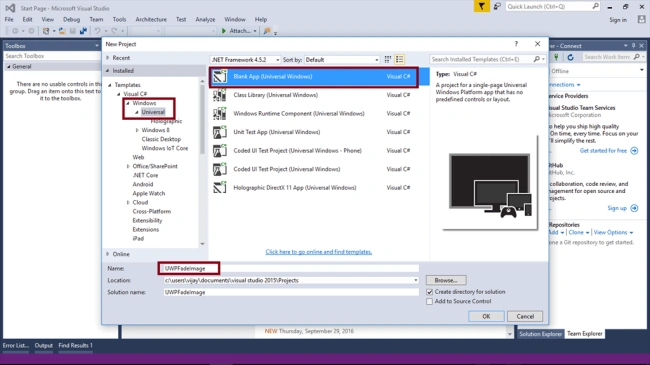Switch templates to small icons view
Screen dimensions: 650x365
[388, 60]
